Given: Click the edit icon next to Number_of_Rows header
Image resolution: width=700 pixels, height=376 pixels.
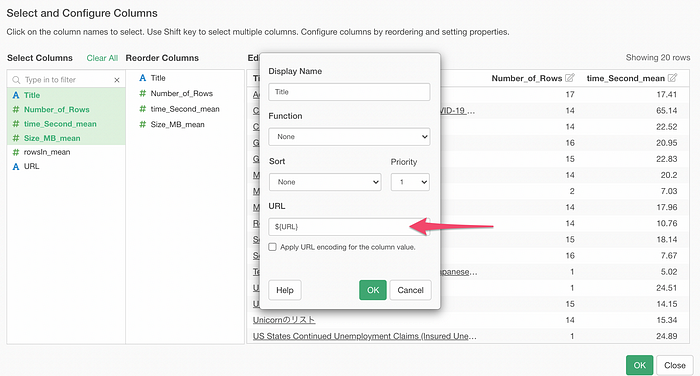Looking at the screenshot, I should coord(570,78).
